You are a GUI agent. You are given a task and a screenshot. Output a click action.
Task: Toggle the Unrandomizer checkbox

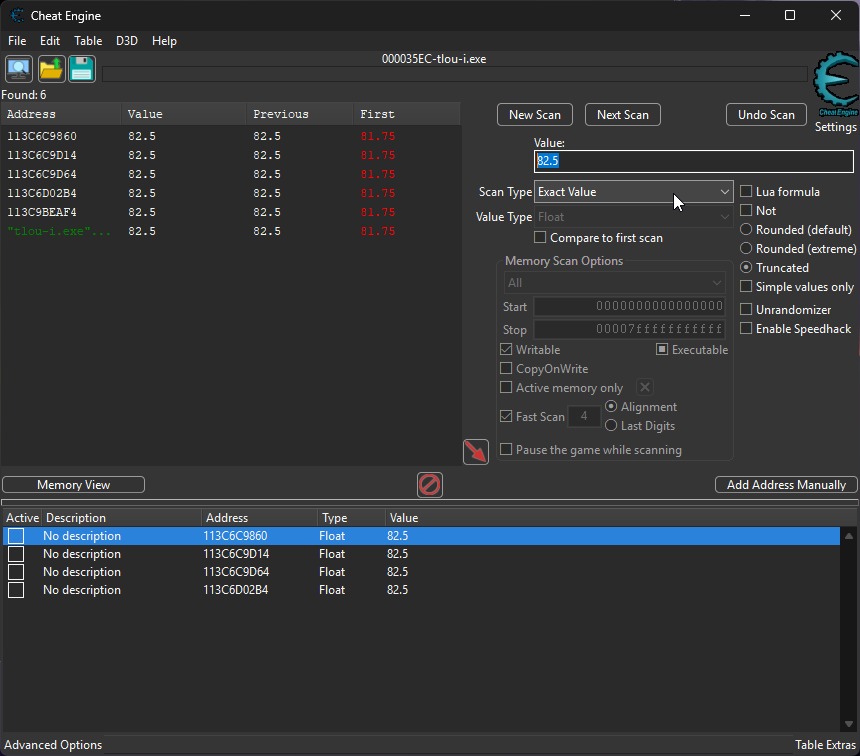tap(746, 309)
